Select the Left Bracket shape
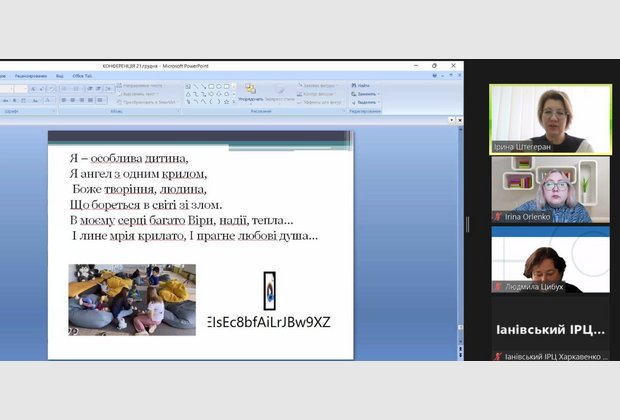620x420 pixels. [x=211, y=102]
